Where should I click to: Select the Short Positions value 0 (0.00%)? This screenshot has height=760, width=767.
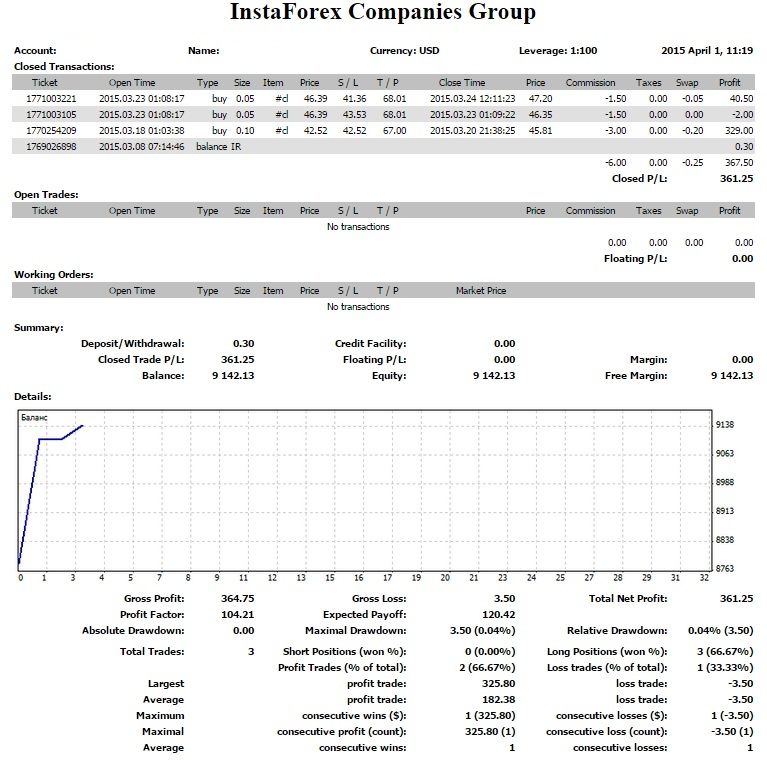pyautogui.click(x=490, y=651)
